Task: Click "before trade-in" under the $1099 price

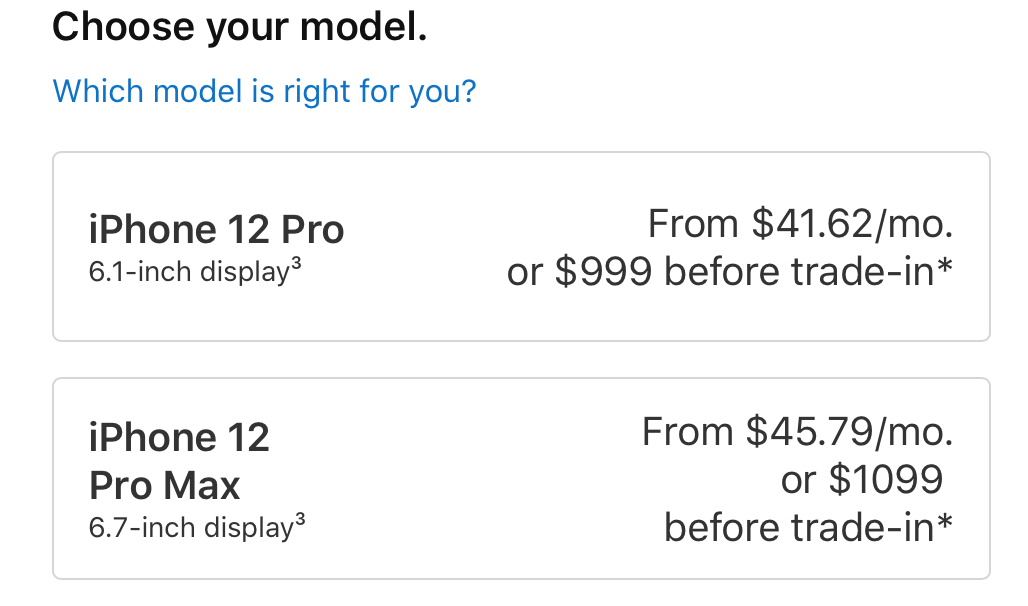Action: [796, 527]
